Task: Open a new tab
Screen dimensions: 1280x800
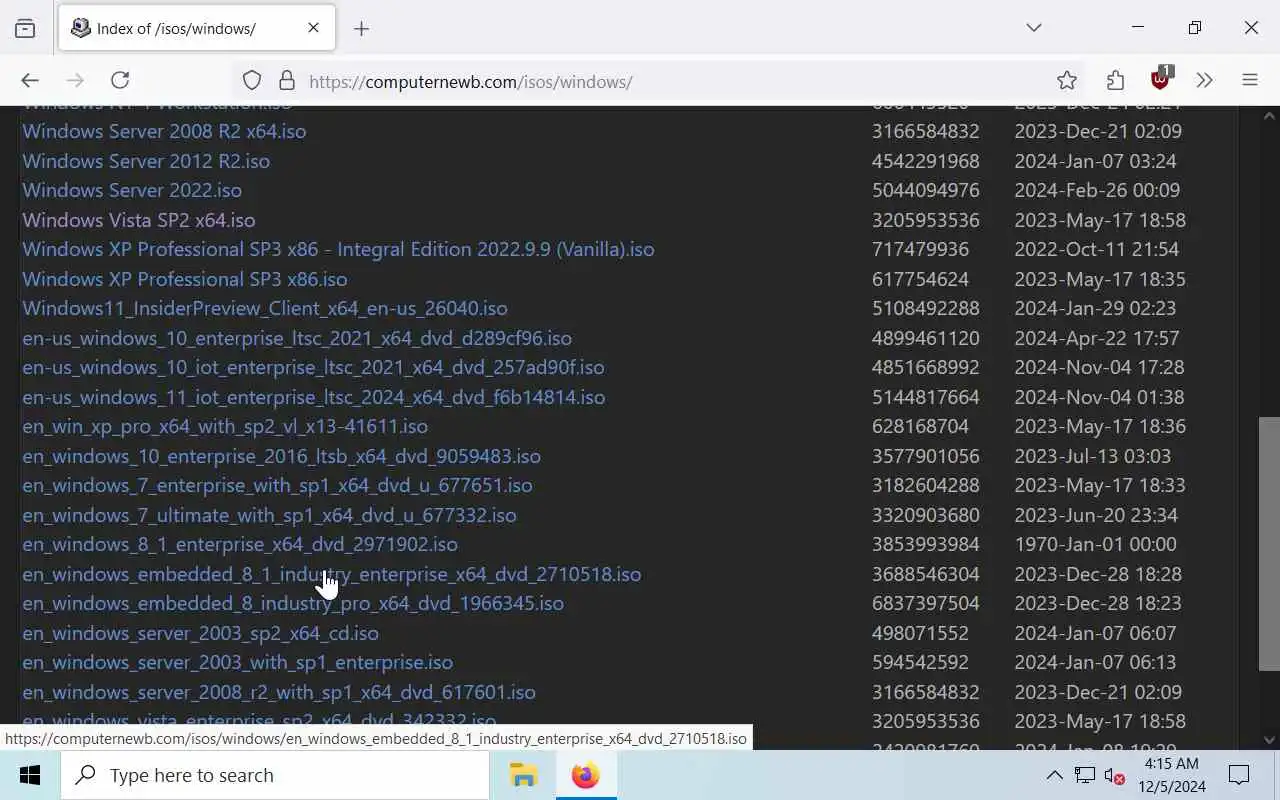Action: (362, 29)
